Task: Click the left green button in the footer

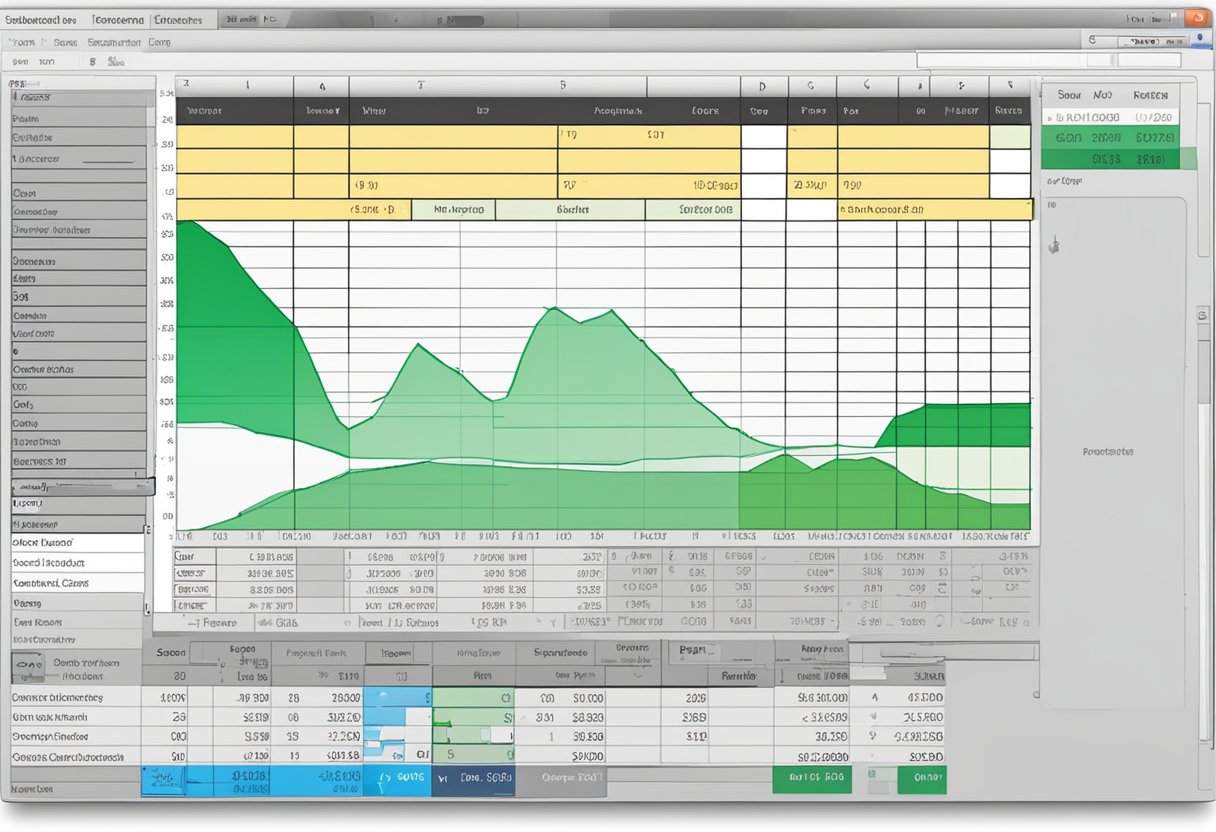Action: click(x=811, y=776)
